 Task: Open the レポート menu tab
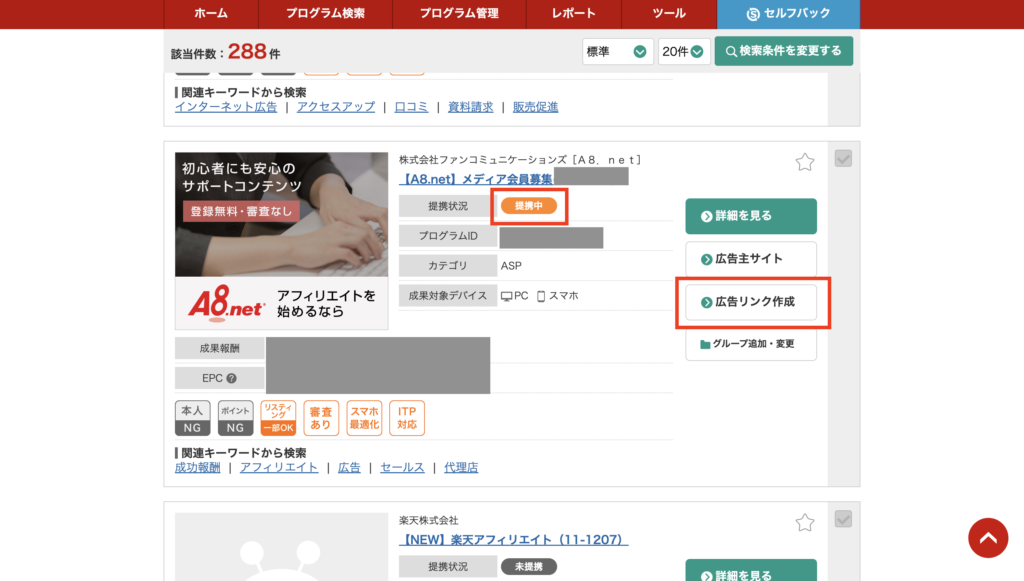[573, 14]
